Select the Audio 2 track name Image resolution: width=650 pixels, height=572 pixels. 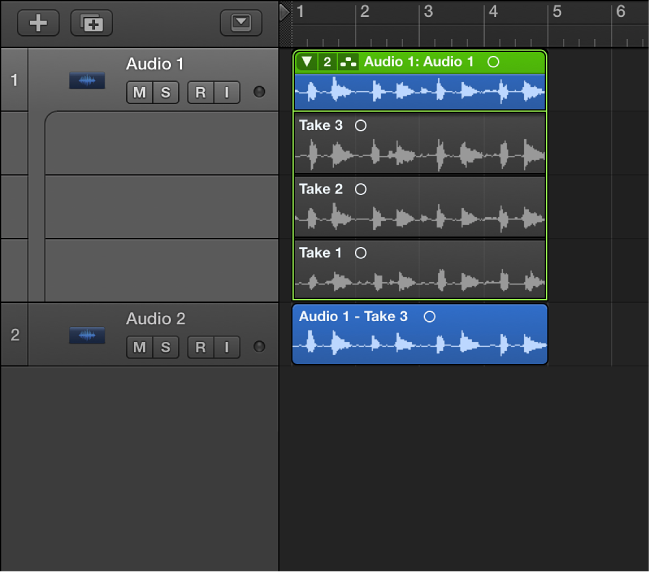click(155, 319)
